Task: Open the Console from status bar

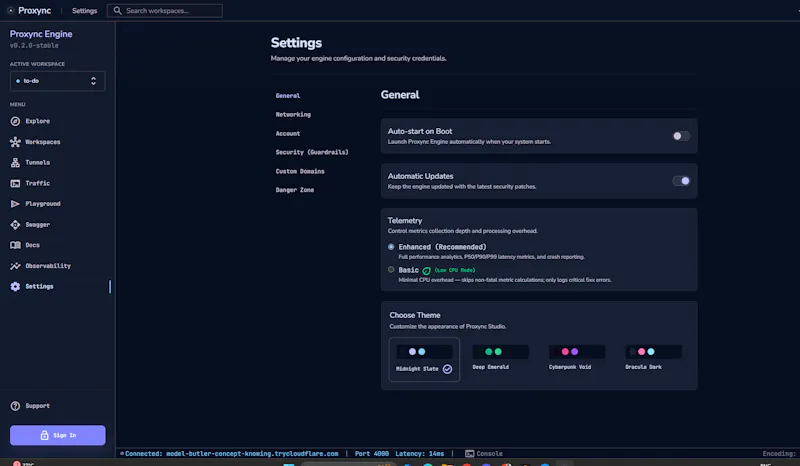Action: tap(484, 453)
